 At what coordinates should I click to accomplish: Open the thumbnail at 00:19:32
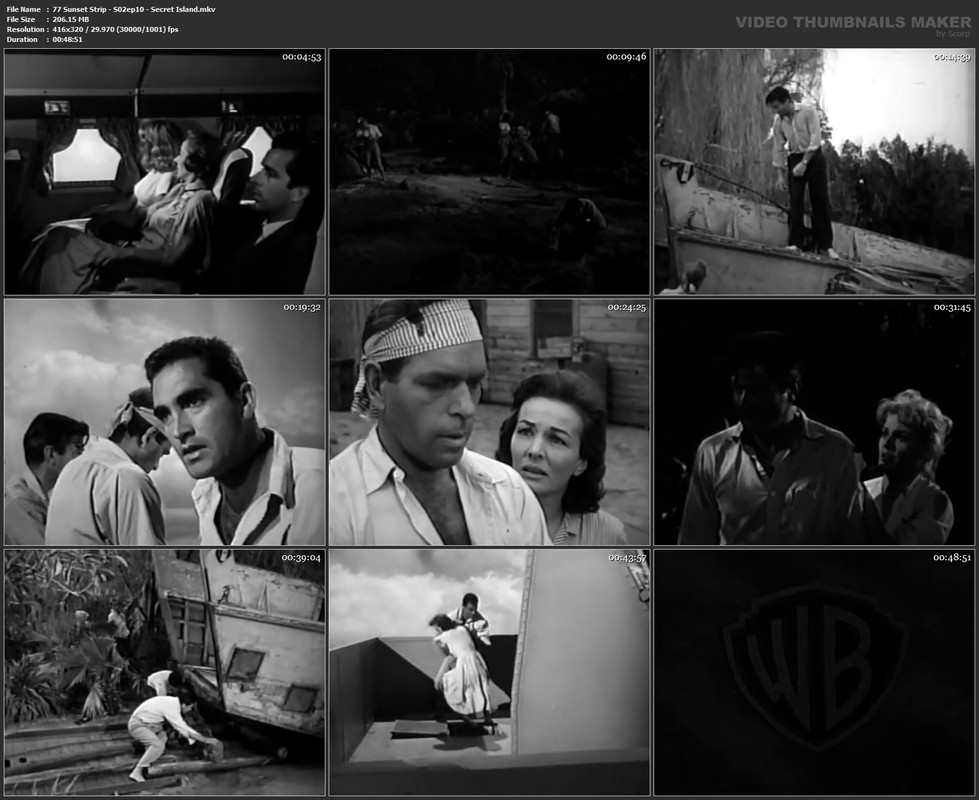[165, 422]
